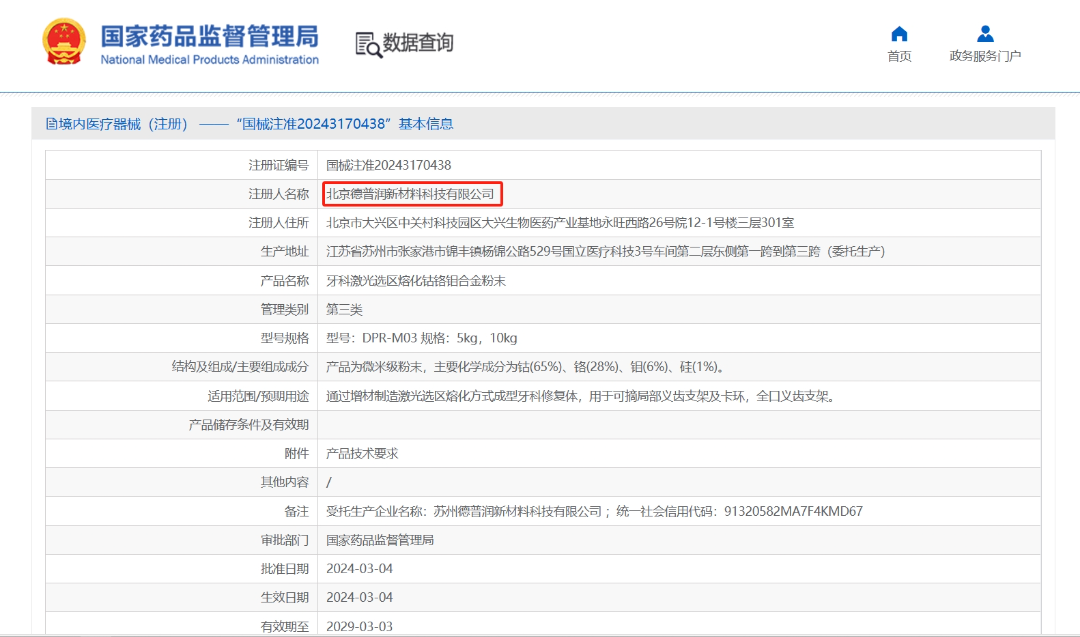Viewport: 1080px width, 637px height.
Task: Click the 数据查询 heading text
Action: 418,43
